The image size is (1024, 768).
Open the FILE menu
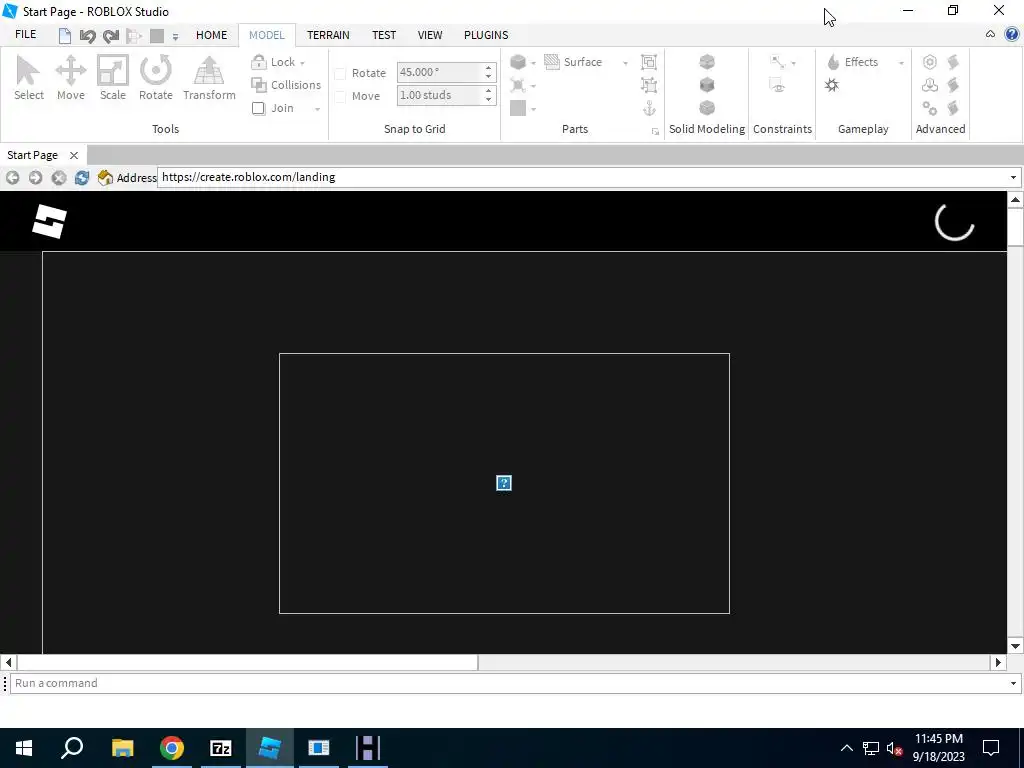pos(25,35)
